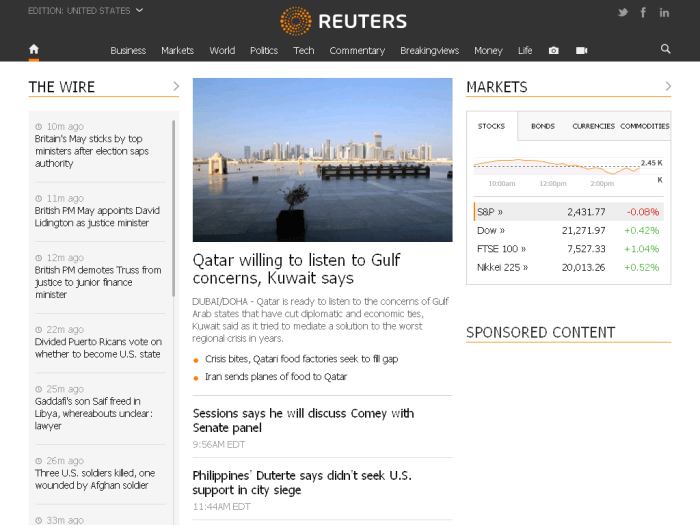Go to the Reuters home icon
Screen dimensions: 700x525
pos(34,50)
